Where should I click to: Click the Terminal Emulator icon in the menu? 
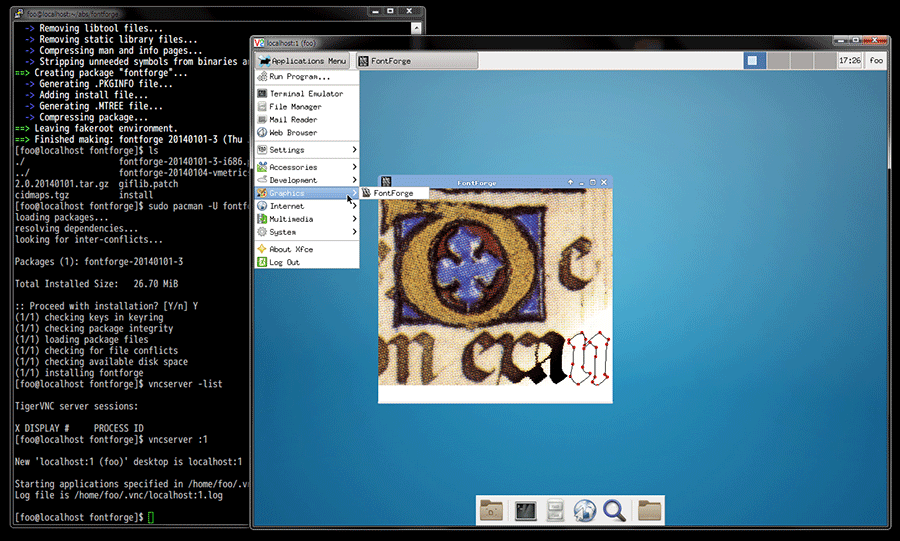pos(262,94)
